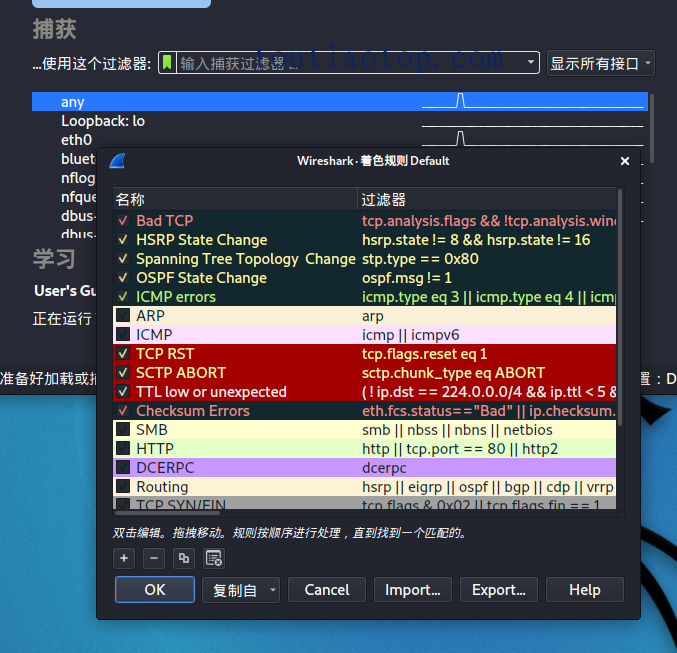Image resolution: width=677 pixels, height=653 pixels.
Task: Clear all coloring rules icon
Action: click(214, 558)
